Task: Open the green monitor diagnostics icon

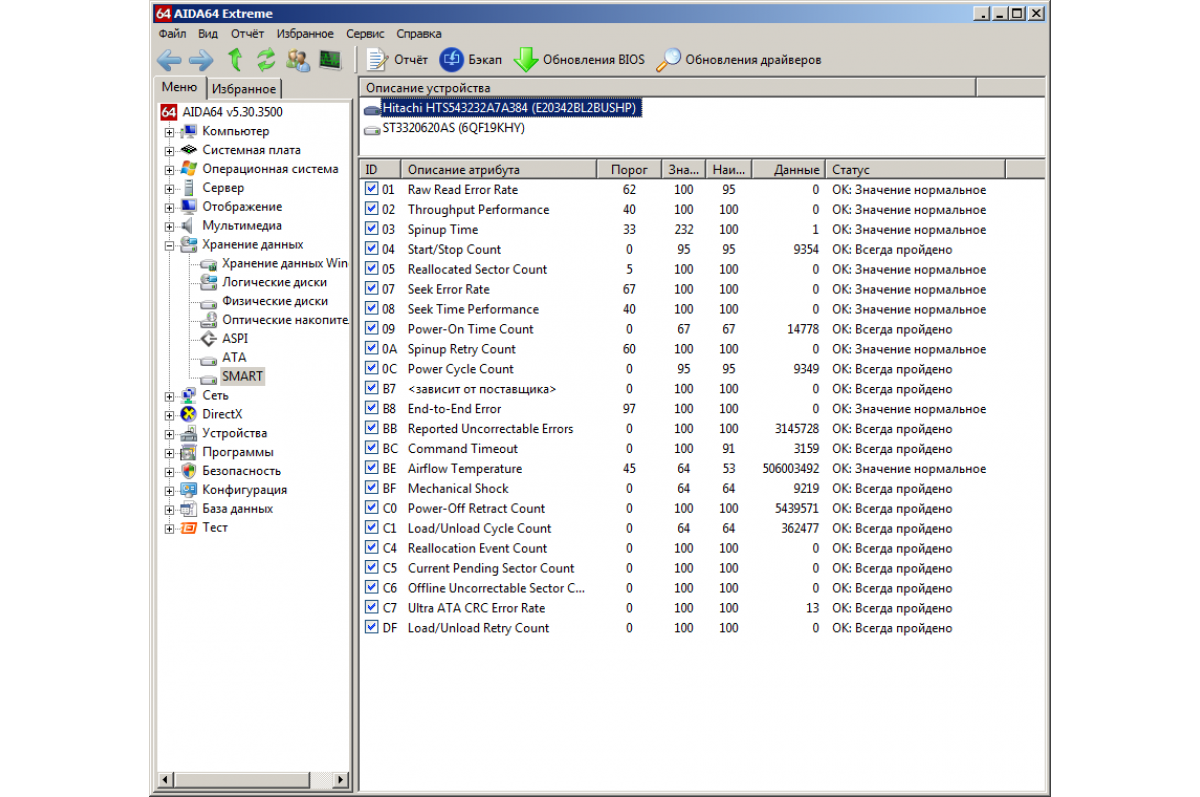Action: (329, 60)
